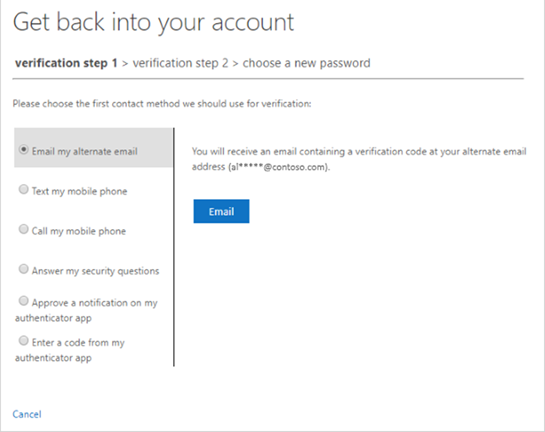This screenshot has width=545, height=432.
Task: Click the Email my alternate email label
Action: point(85,152)
